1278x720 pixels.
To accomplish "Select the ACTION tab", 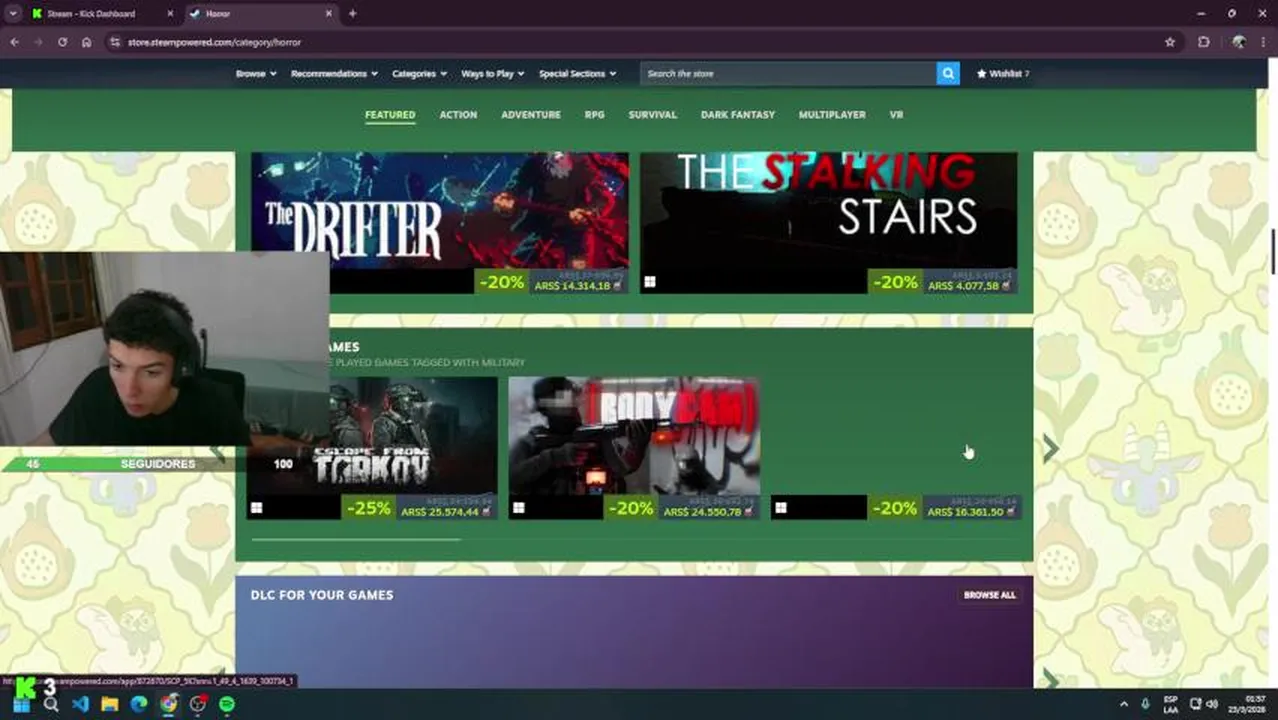I will click(x=458, y=114).
